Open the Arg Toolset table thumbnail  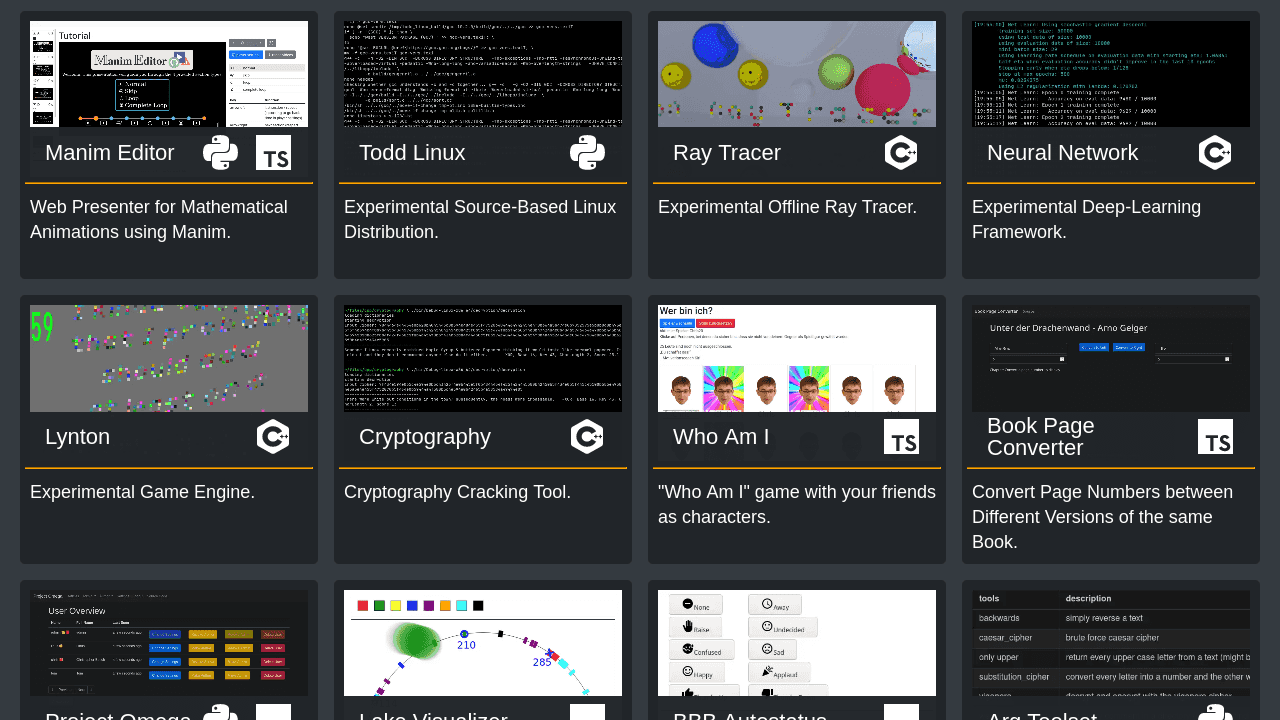[x=1111, y=643]
